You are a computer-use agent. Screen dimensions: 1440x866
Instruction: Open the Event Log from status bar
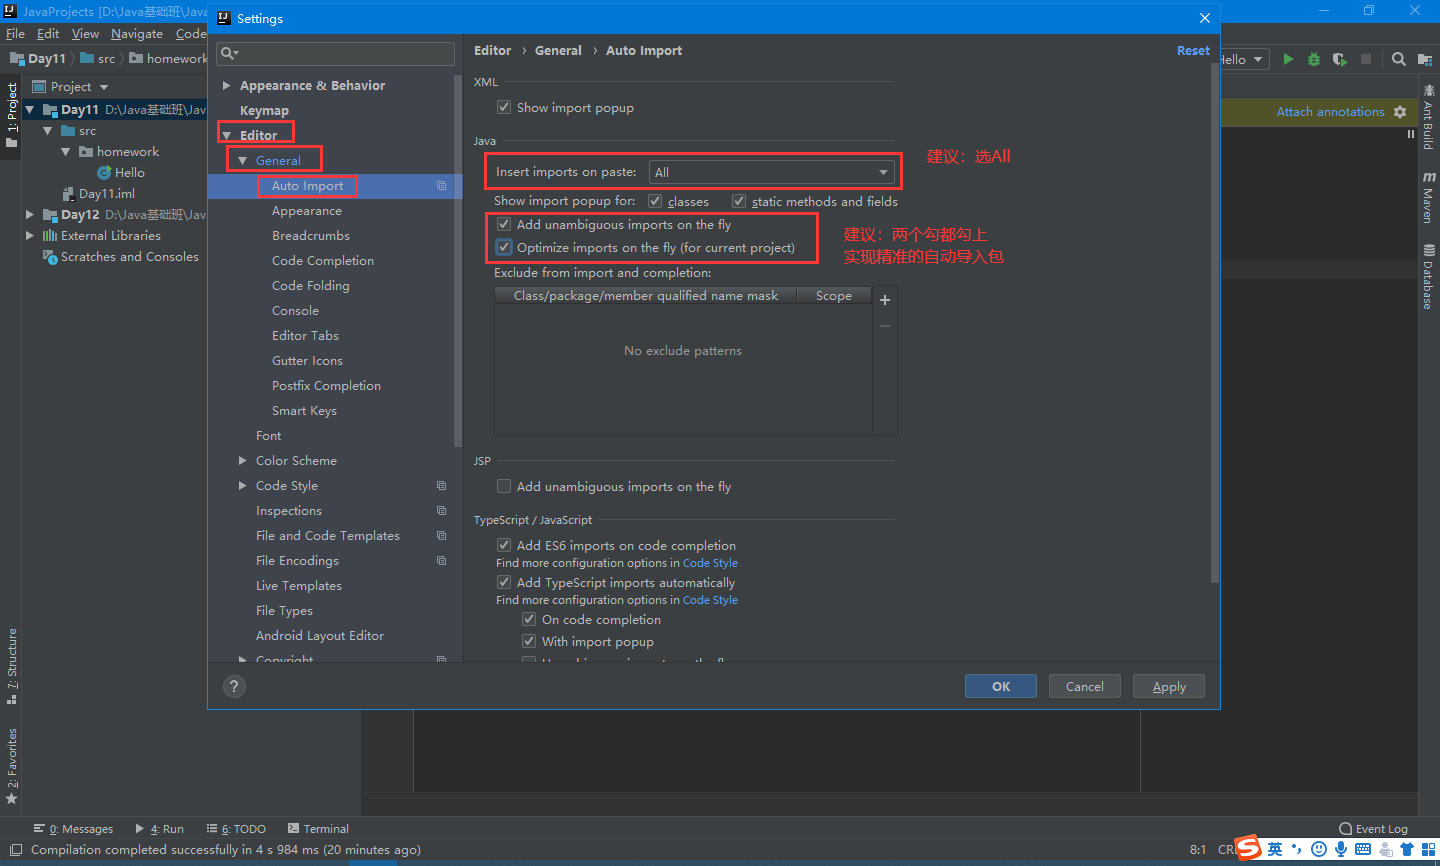coord(1373,829)
